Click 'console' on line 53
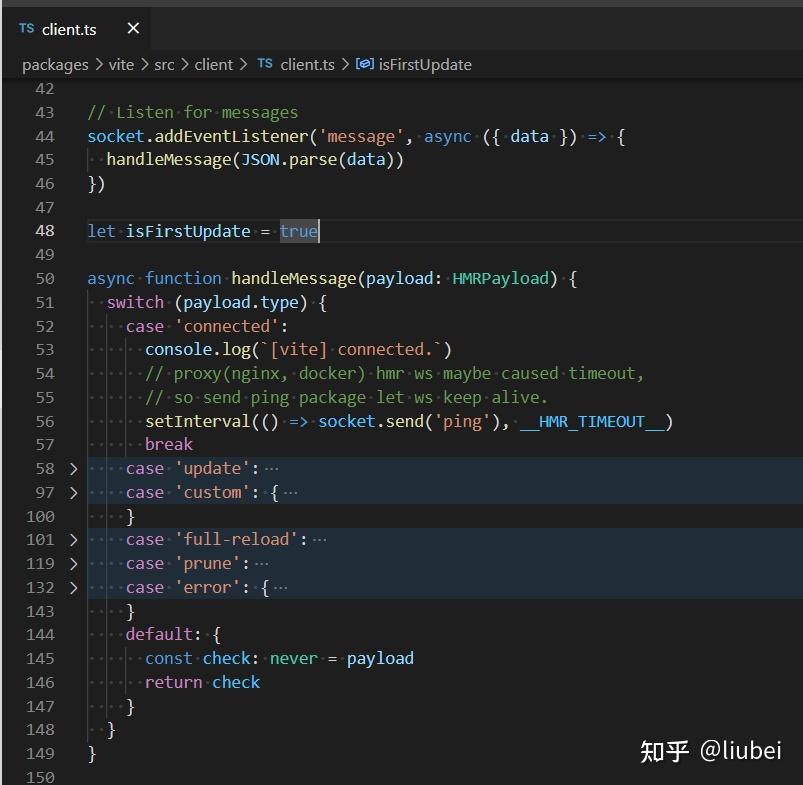Screen dimensions: 803x785 tap(178, 350)
